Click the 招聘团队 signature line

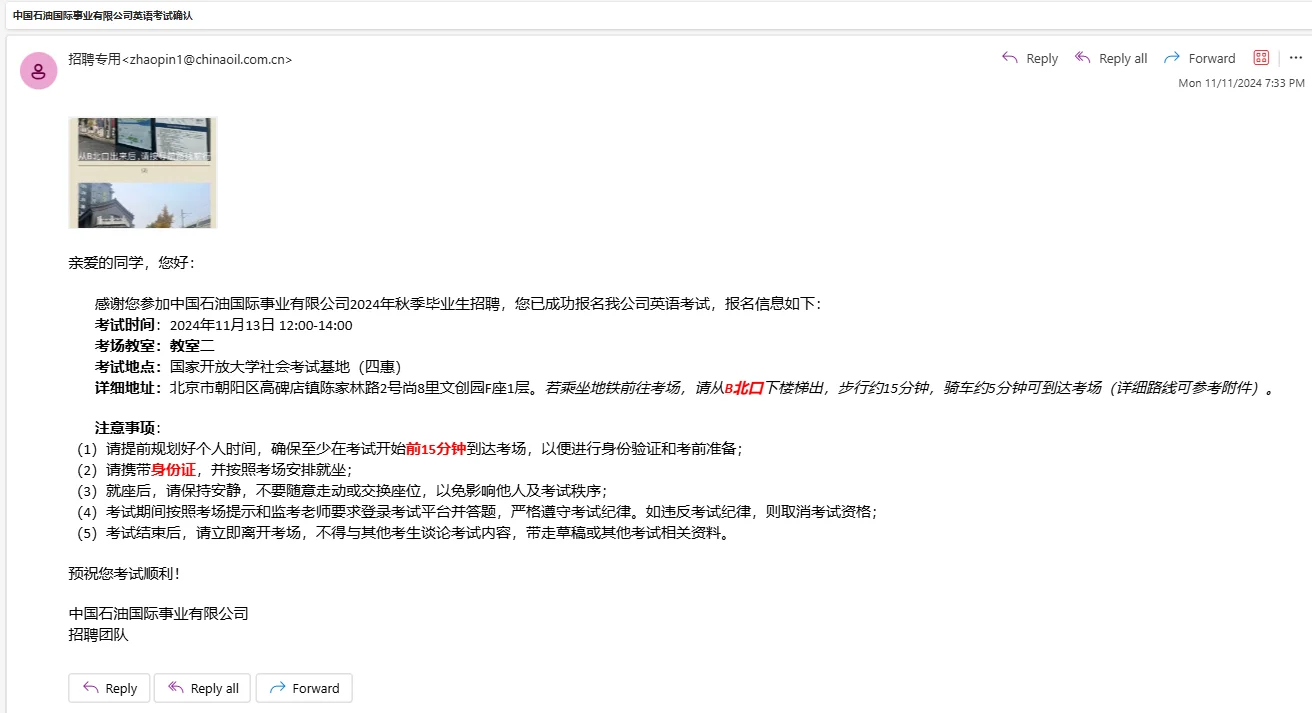click(x=98, y=634)
